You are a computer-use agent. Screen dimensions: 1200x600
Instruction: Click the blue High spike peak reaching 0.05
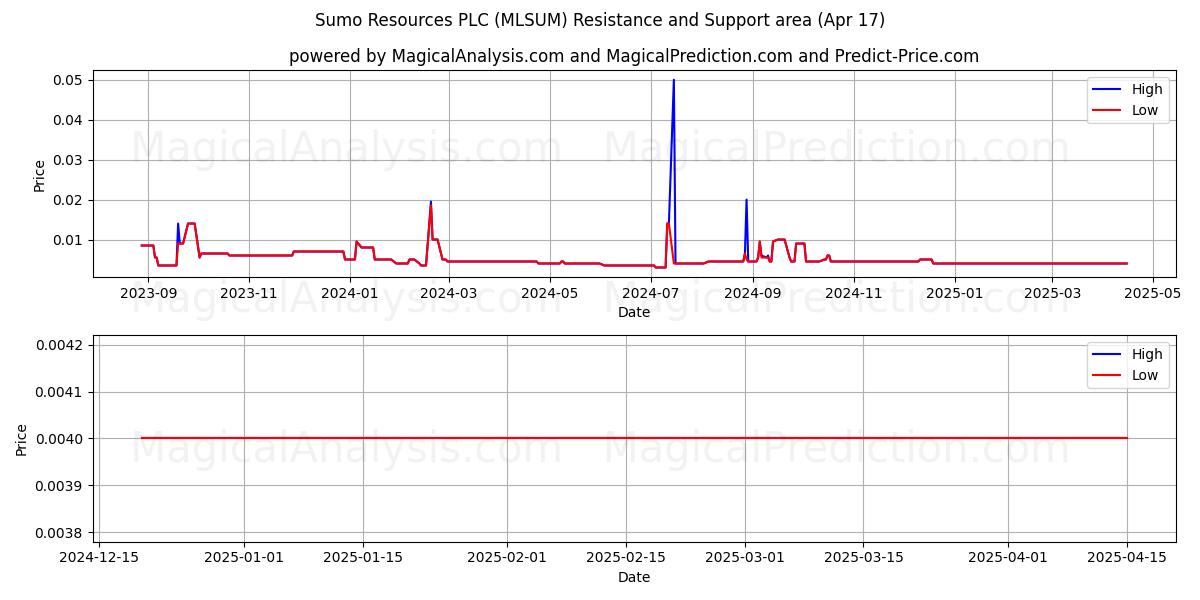point(673,80)
